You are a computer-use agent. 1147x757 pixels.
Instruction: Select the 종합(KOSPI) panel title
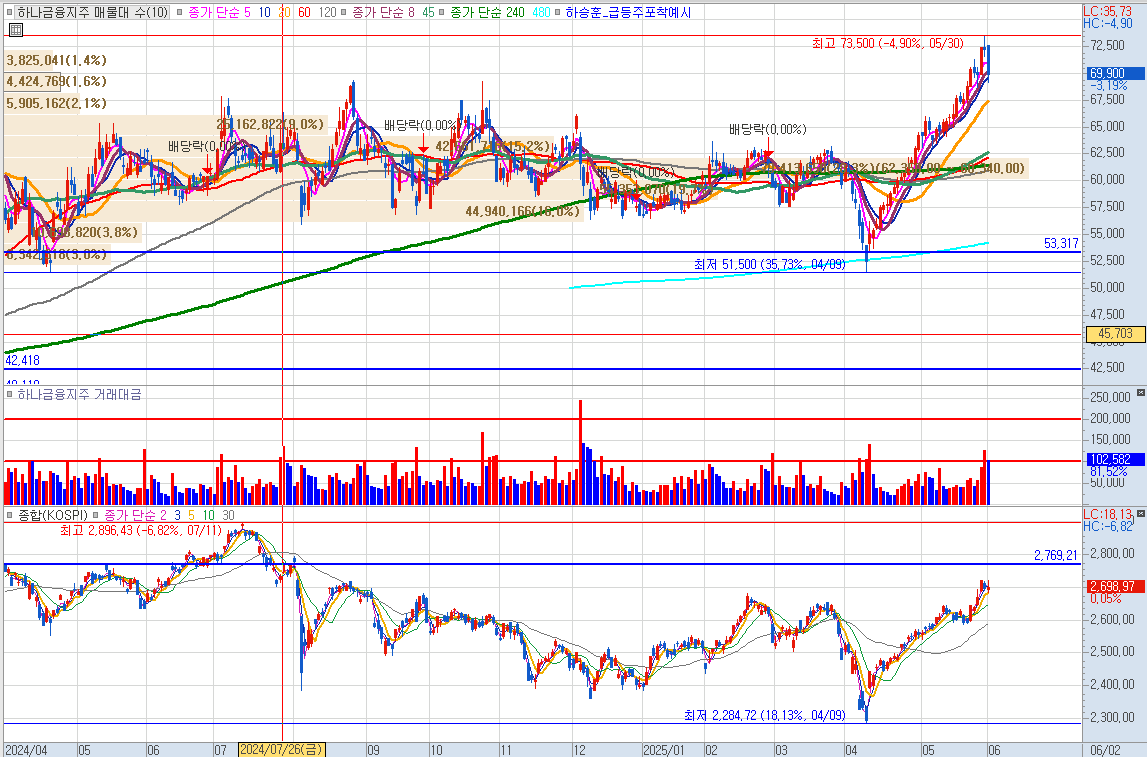click(x=52, y=515)
